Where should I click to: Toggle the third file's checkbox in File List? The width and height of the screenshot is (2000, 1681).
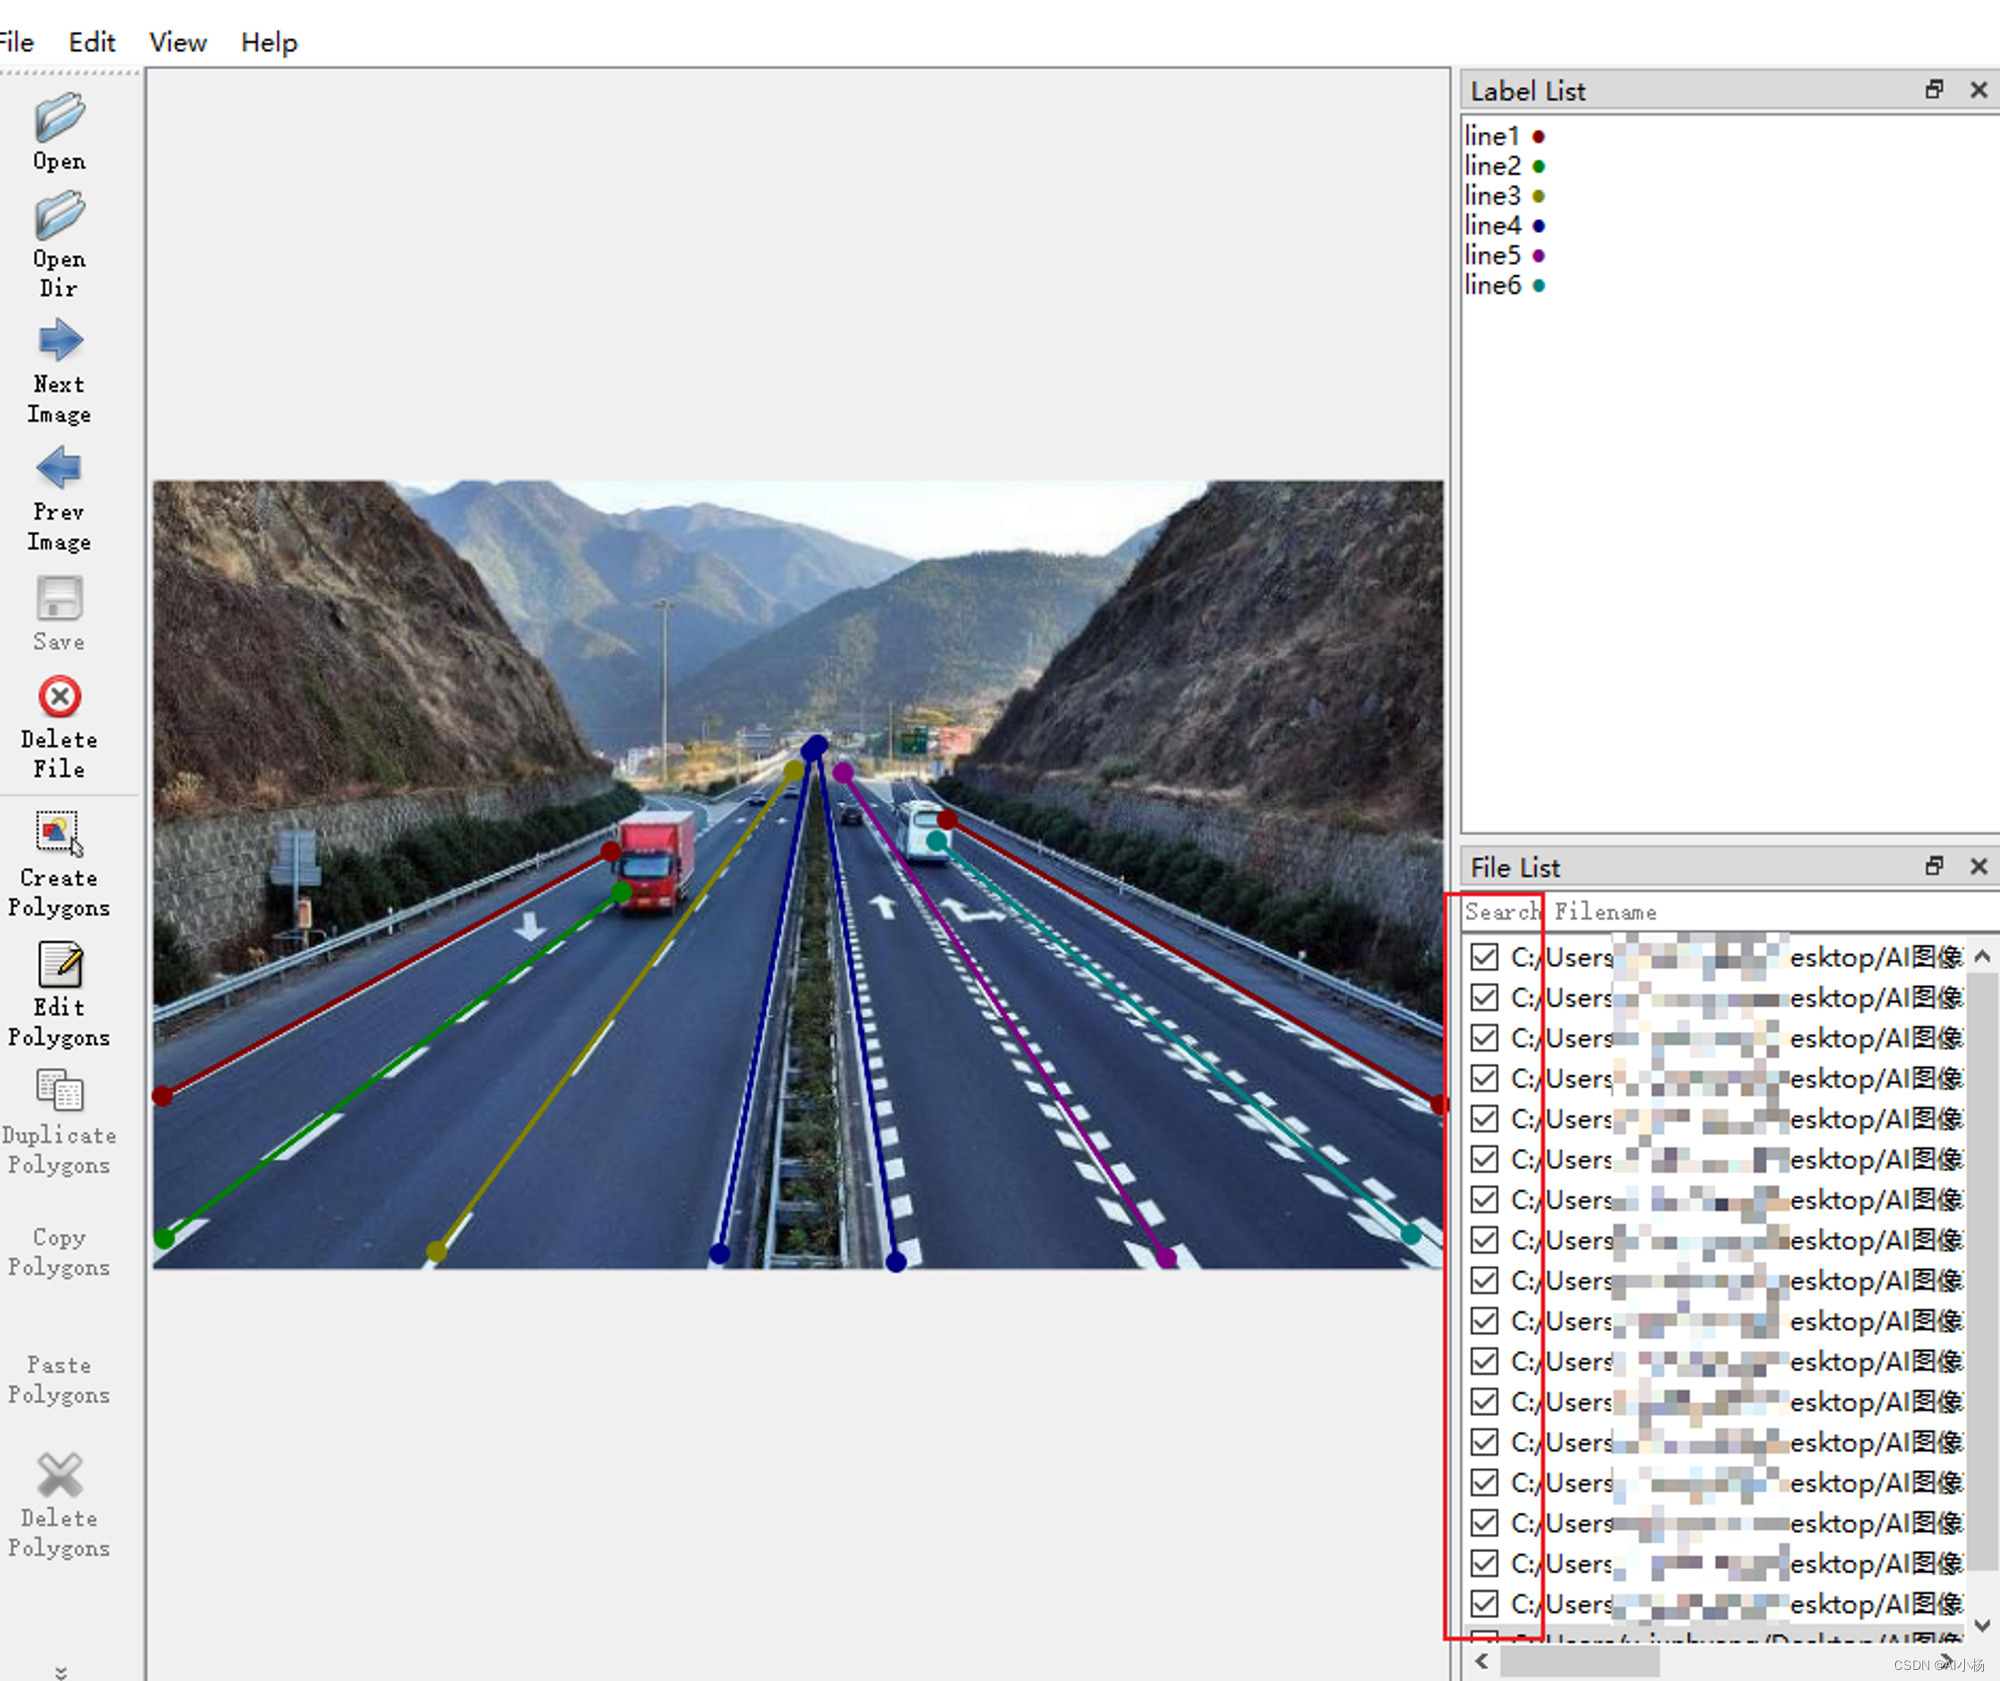[x=1484, y=1038]
